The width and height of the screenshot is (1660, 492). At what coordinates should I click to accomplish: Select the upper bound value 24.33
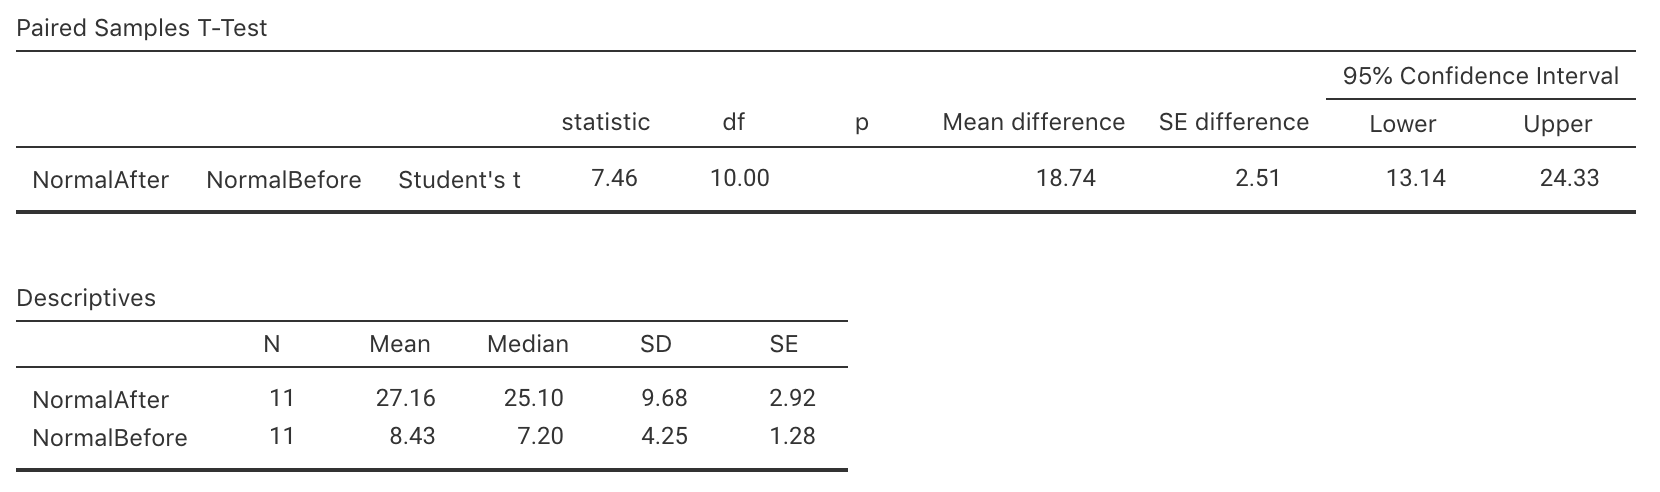1569,178
